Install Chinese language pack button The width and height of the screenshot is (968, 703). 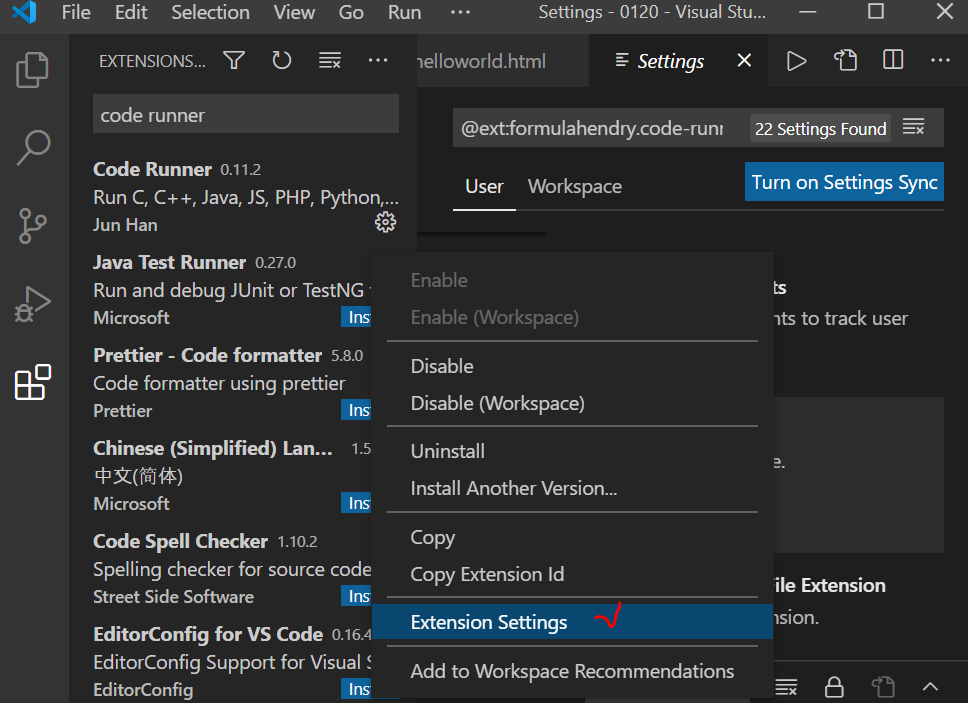pyautogui.click(x=356, y=503)
